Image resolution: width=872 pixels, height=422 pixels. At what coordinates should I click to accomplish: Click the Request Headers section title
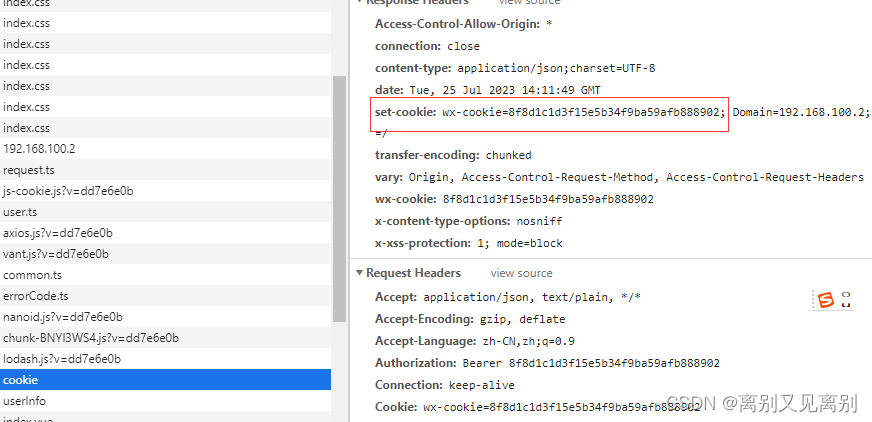[x=413, y=273]
